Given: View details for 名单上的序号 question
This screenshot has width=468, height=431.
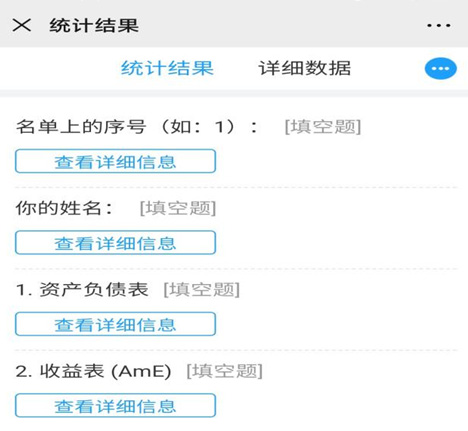Looking at the screenshot, I should (115, 161).
